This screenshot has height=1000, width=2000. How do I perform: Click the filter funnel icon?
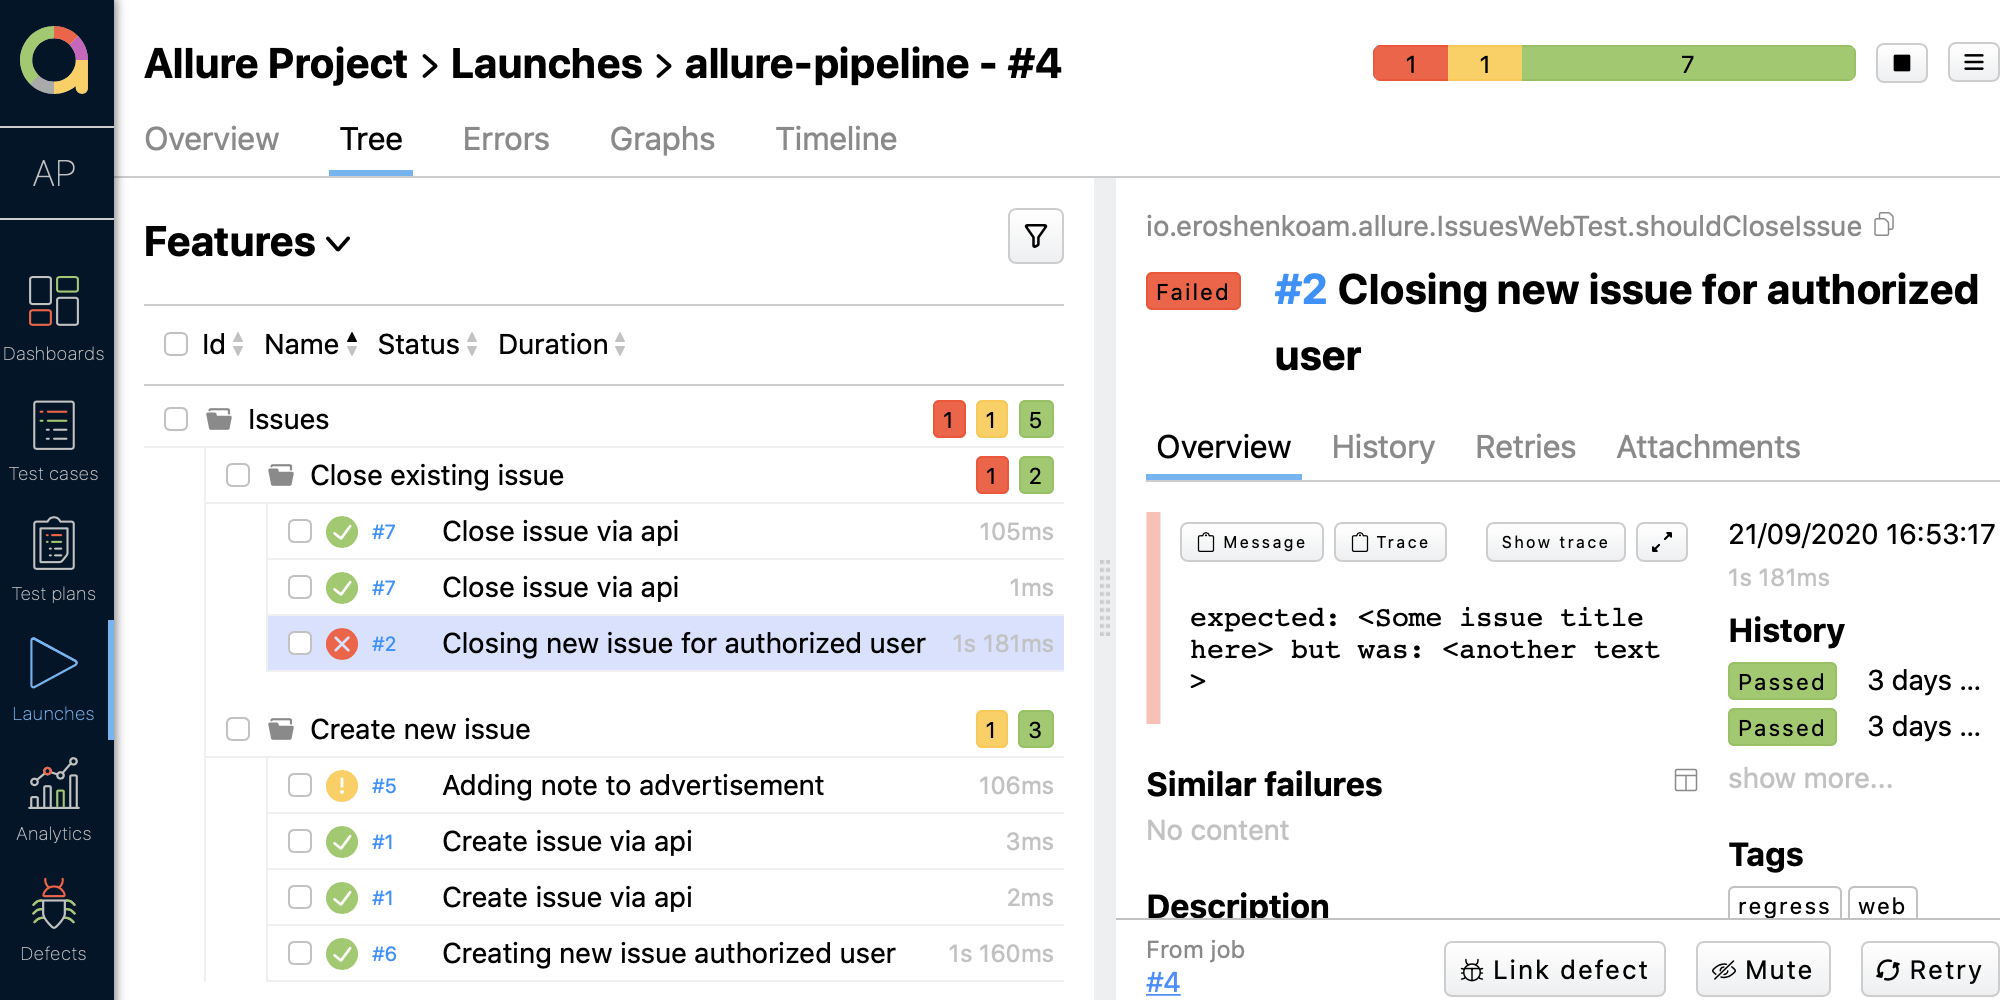pos(1035,236)
